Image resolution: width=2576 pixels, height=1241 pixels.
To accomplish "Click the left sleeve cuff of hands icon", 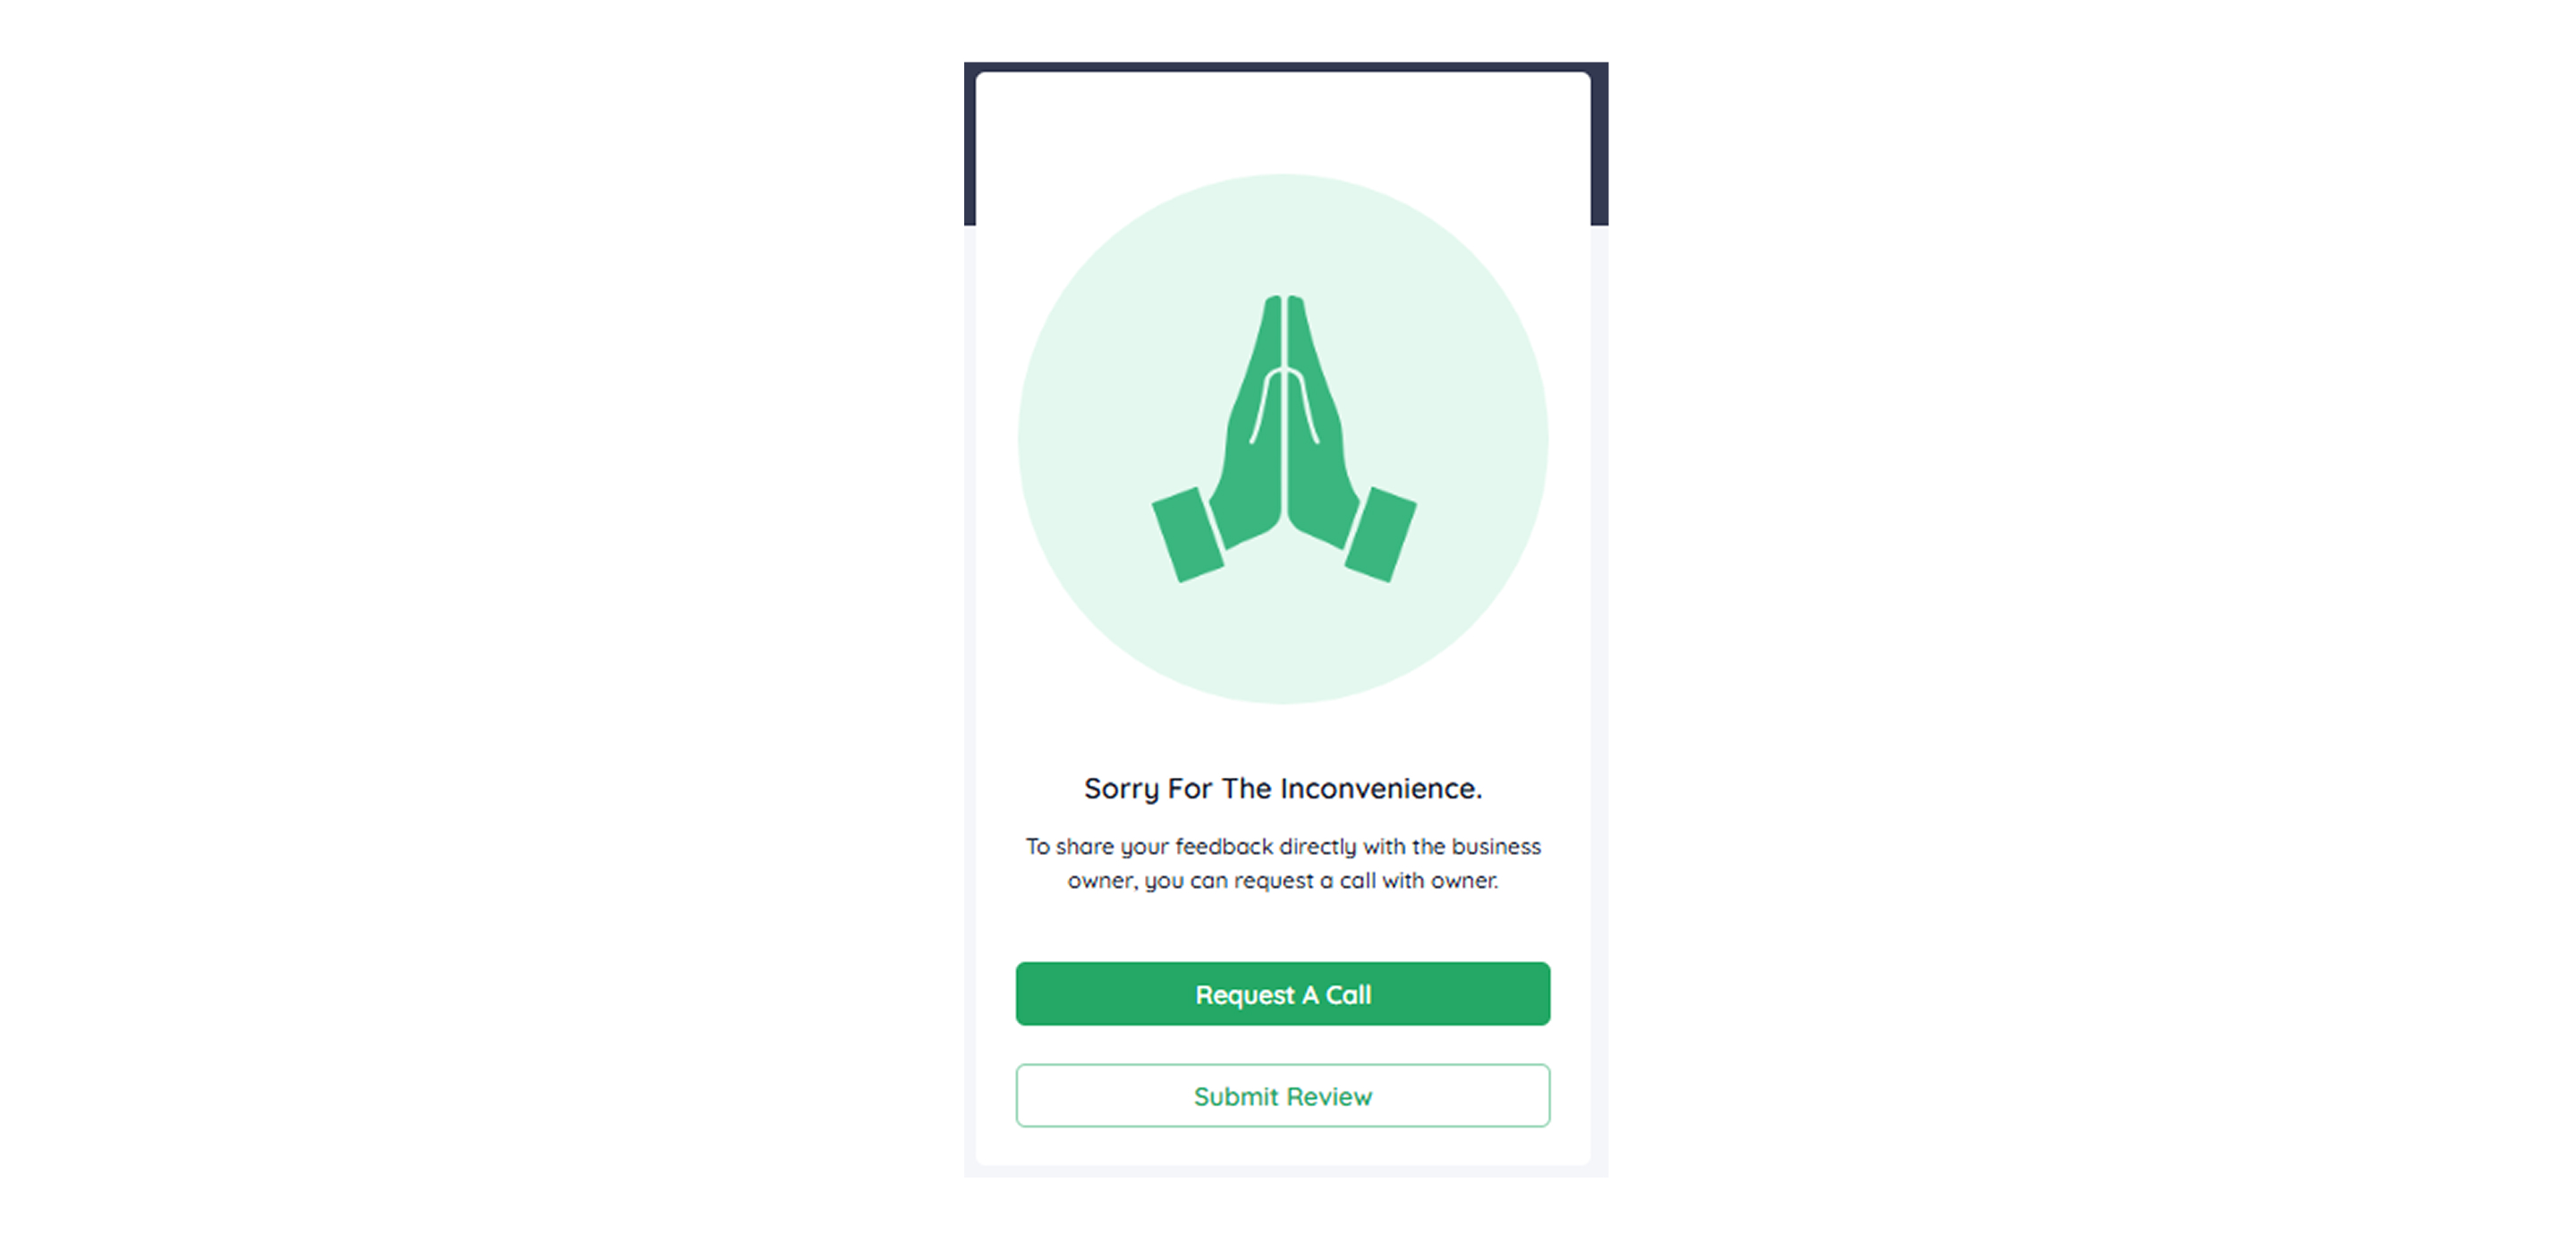I will click(1188, 535).
